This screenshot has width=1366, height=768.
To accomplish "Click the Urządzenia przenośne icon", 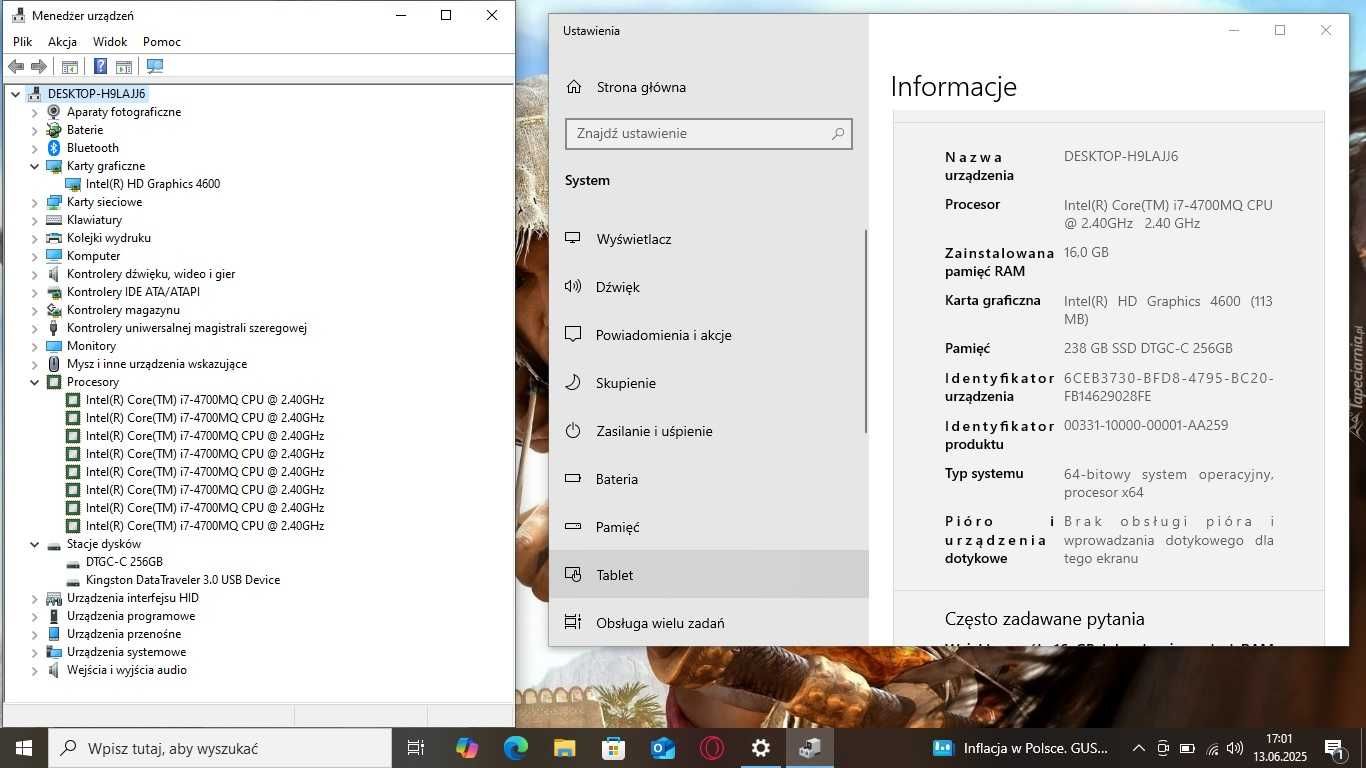I will point(54,634).
